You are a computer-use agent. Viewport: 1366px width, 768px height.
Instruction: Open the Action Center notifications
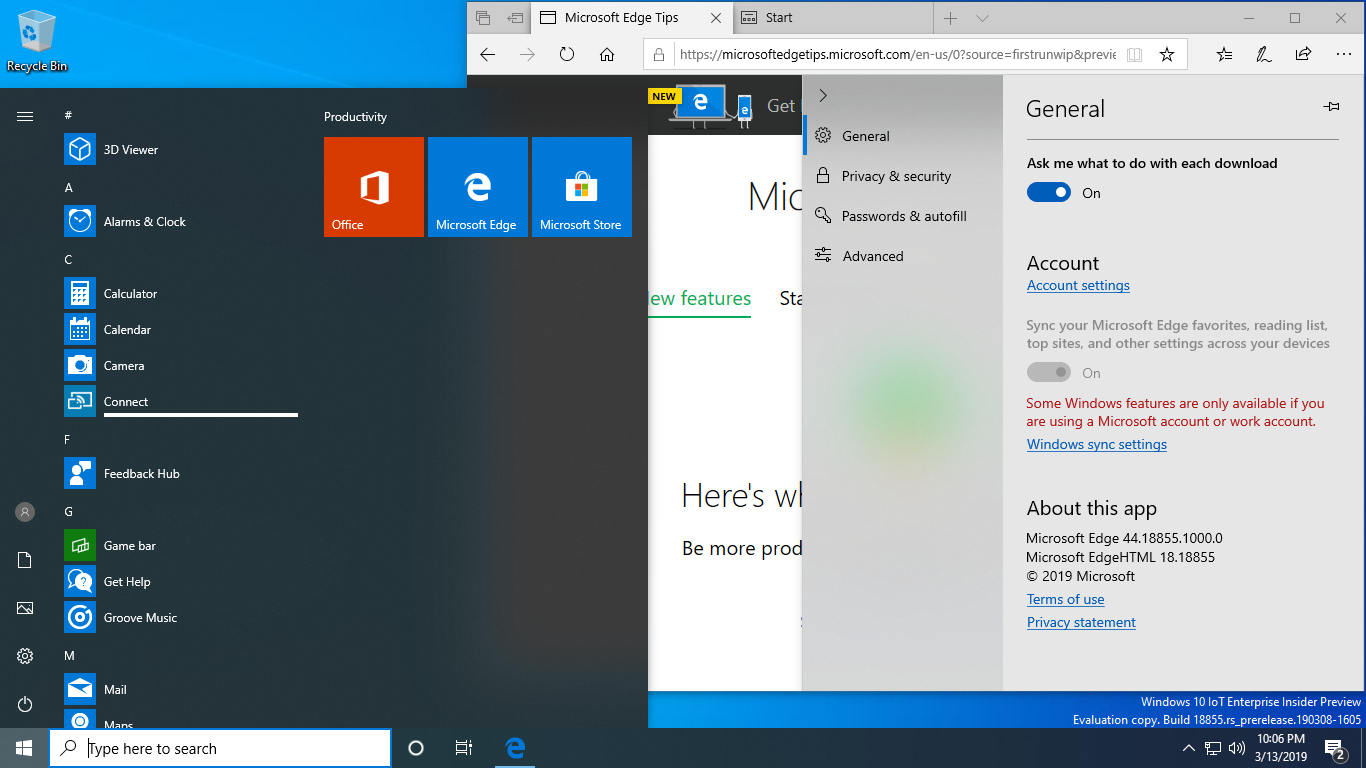[x=1335, y=748]
